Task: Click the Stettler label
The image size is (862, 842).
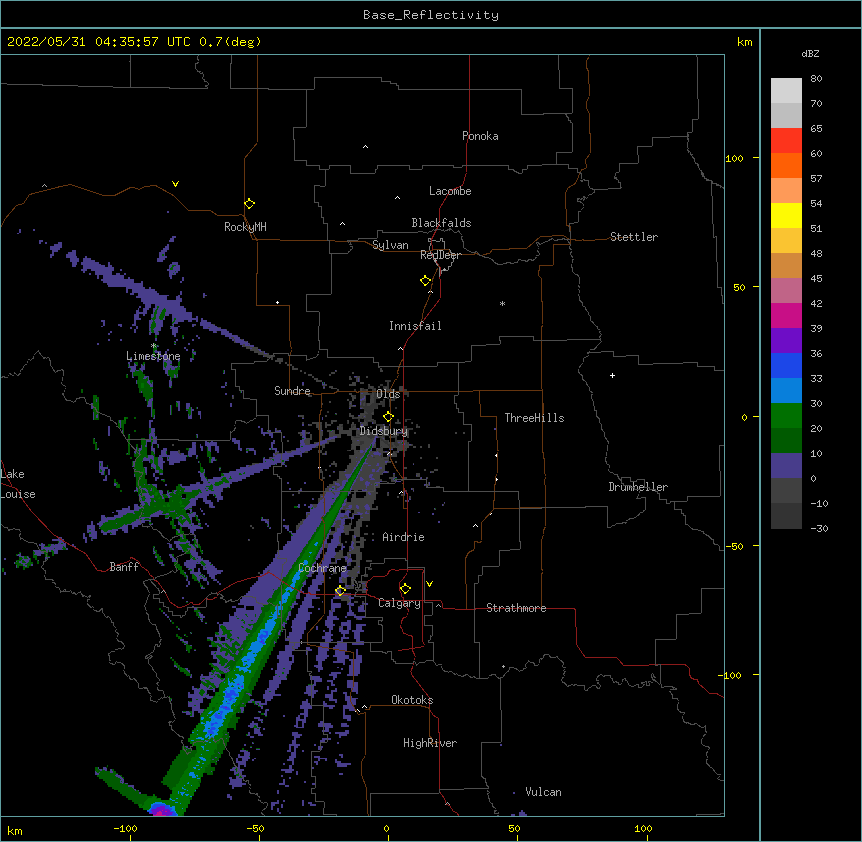Action: click(x=634, y=237)
